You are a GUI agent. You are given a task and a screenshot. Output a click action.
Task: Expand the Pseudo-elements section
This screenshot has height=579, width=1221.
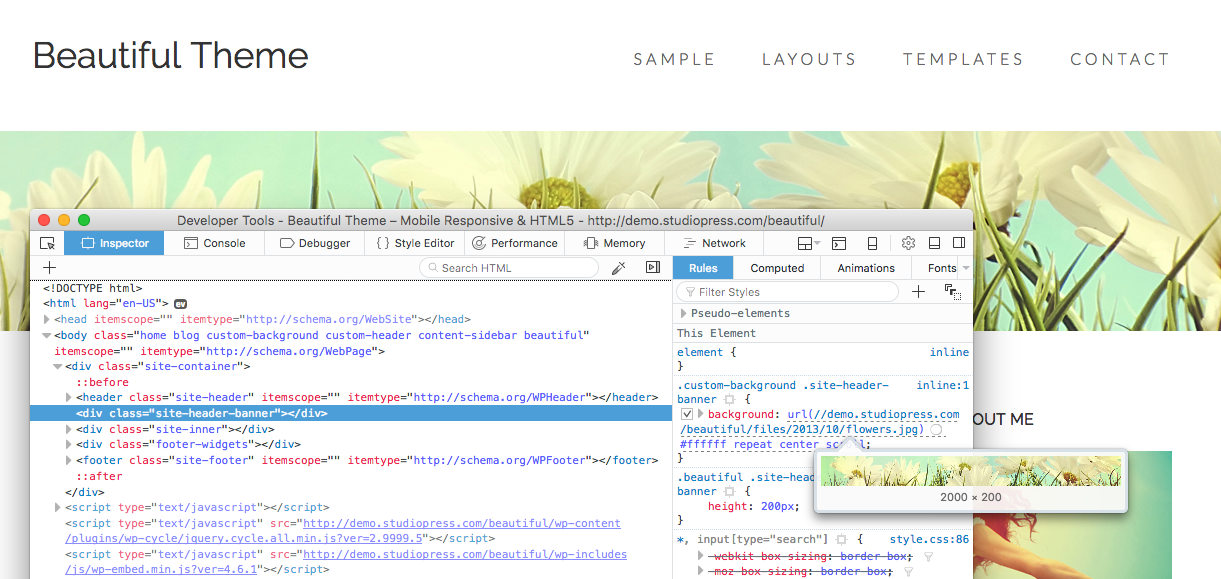[x=683, y=313]
